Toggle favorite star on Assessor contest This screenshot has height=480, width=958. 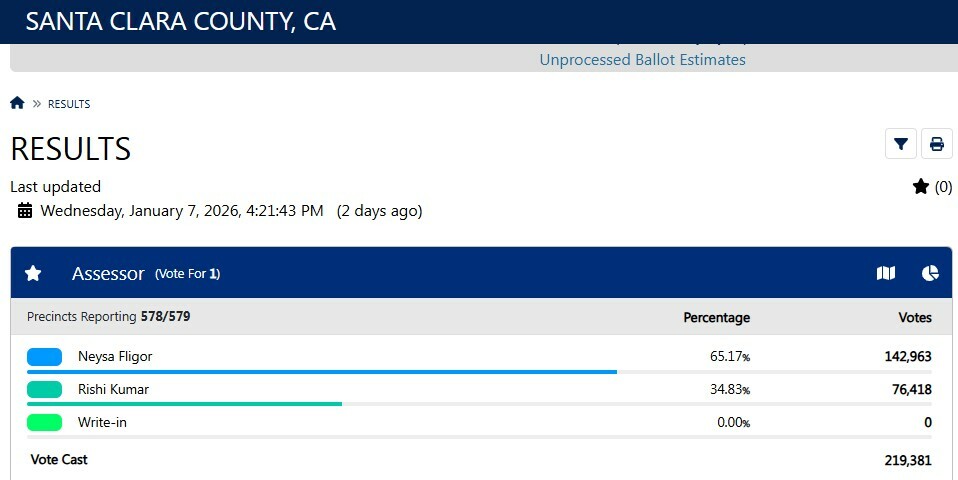(x=33, y=273)
